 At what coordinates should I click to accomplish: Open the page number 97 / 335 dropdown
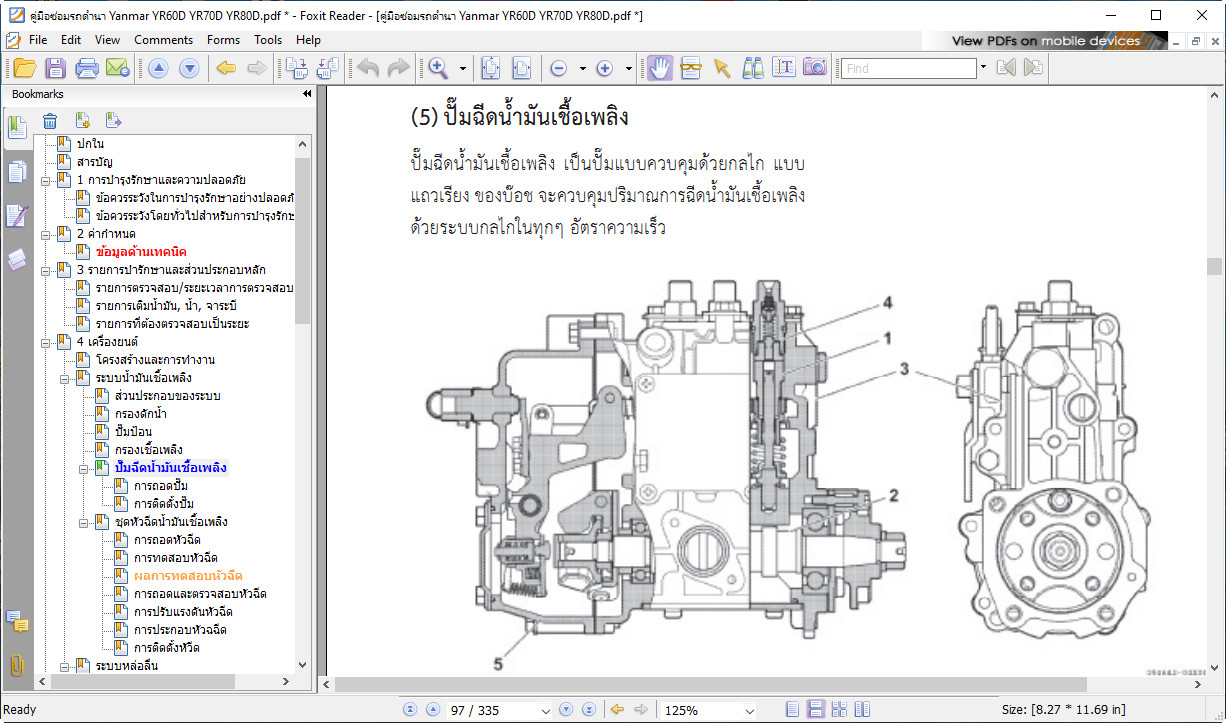pyautogui.click(x=545, y=710)
